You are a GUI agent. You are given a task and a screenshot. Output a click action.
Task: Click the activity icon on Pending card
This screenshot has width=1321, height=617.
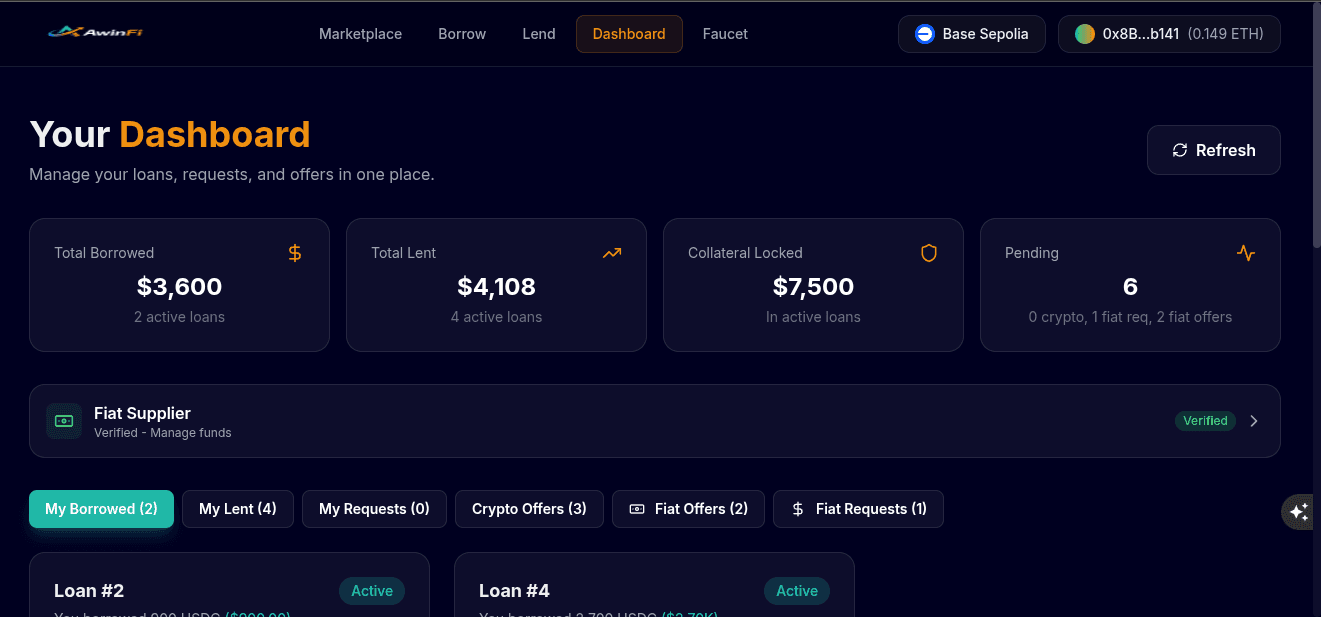(x=1246, y=253)
